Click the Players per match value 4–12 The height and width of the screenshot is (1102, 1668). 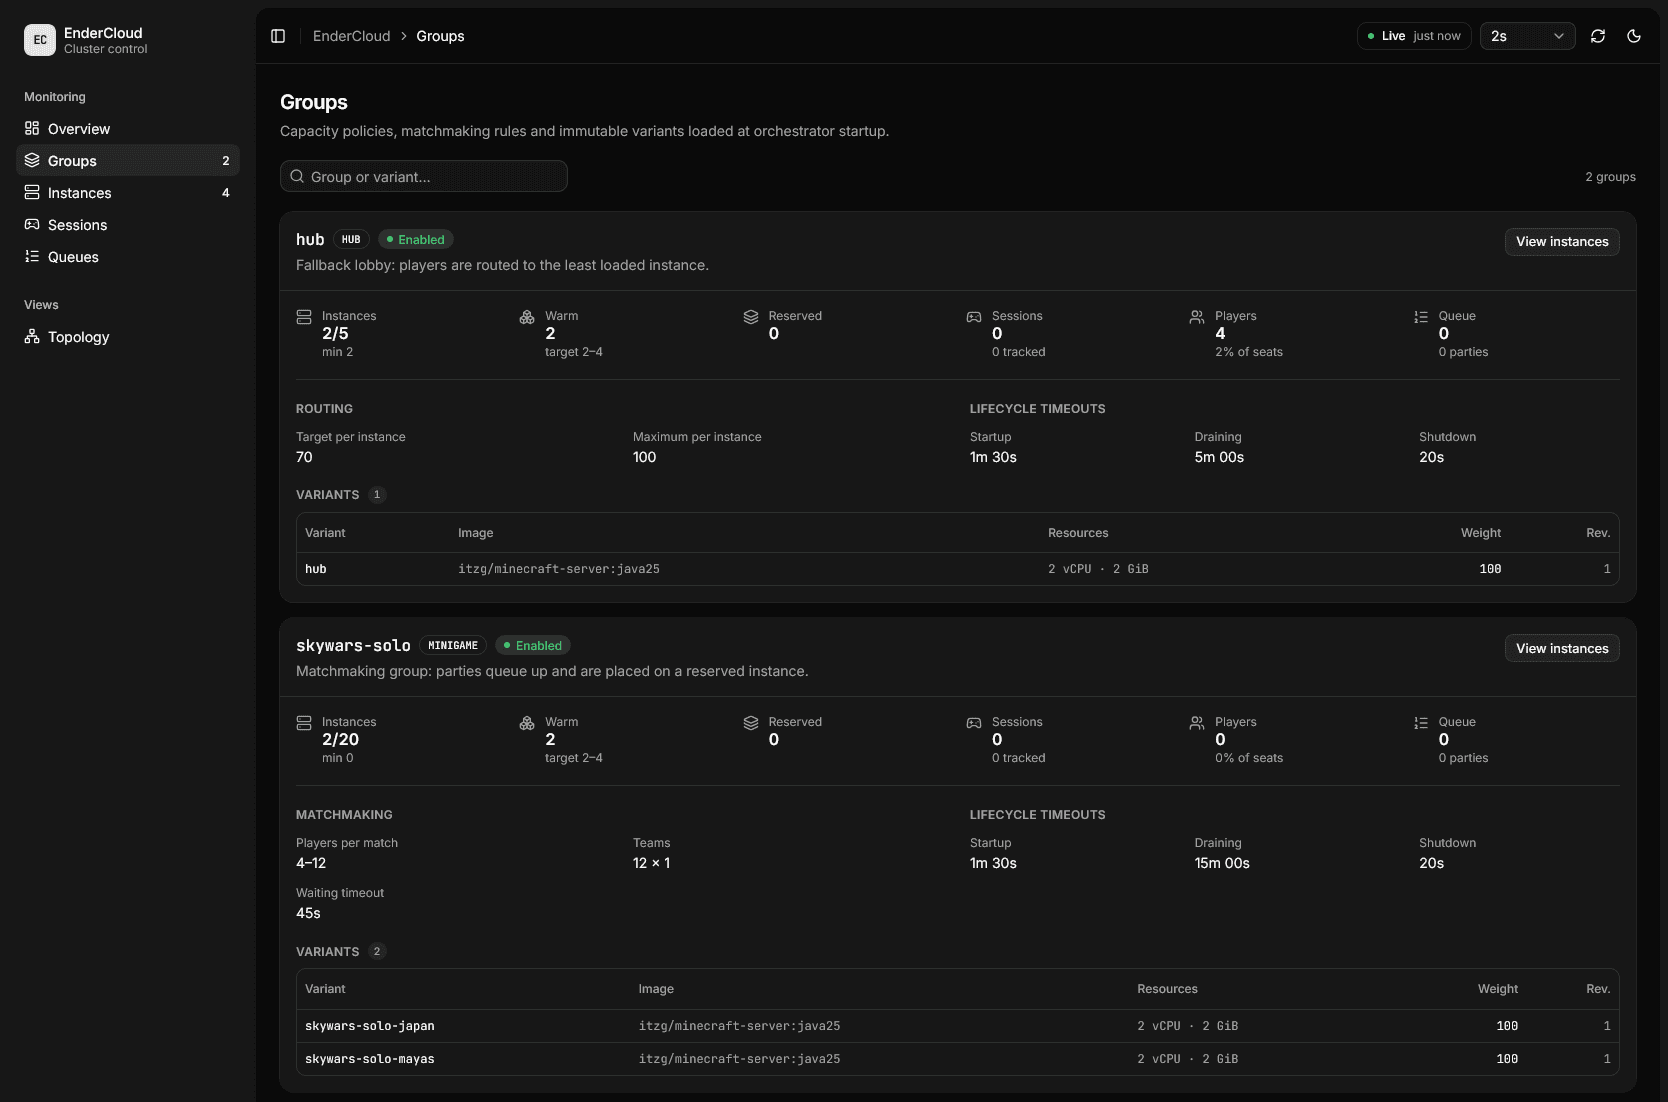click(x=311, y=863)
